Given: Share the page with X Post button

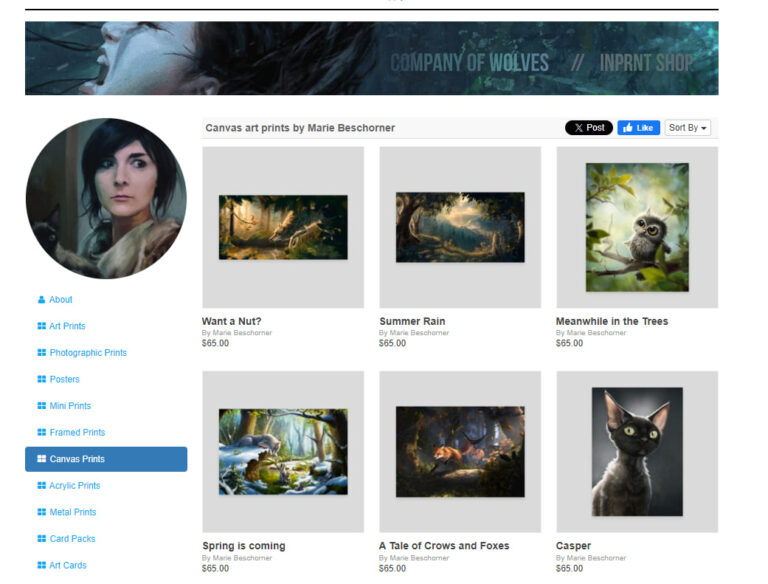Looking at the screenshot, I should (588, 128).
